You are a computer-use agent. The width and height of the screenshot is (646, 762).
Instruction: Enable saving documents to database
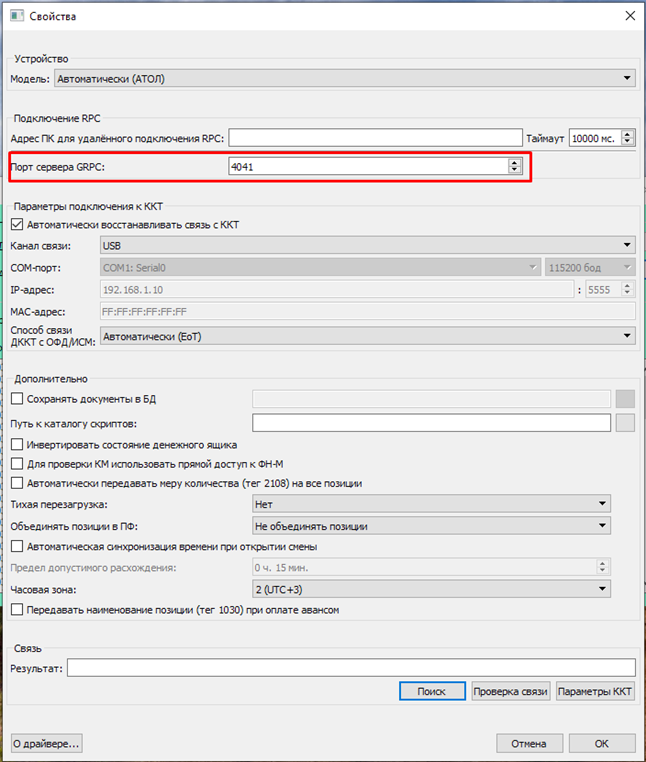tap(17, 399)
